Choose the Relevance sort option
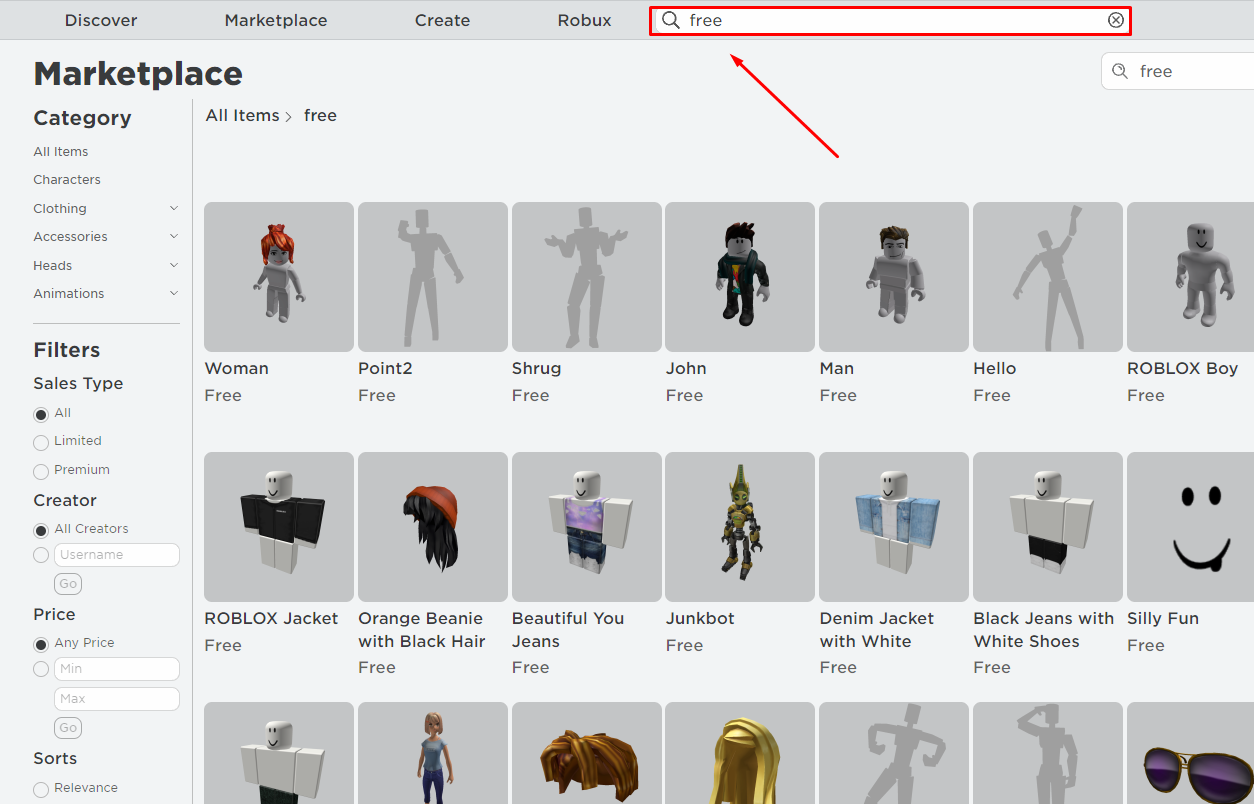The width and height of the screenshot is (1254, 804). pos(41,789)
